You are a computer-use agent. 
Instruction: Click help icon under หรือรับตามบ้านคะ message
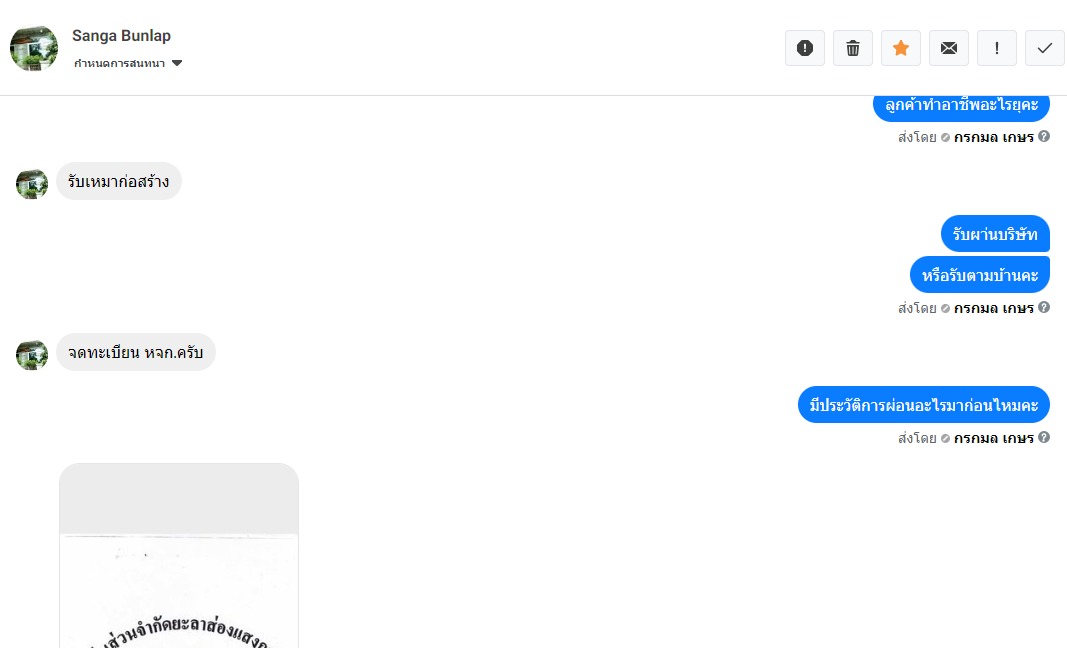(1044, 307)
